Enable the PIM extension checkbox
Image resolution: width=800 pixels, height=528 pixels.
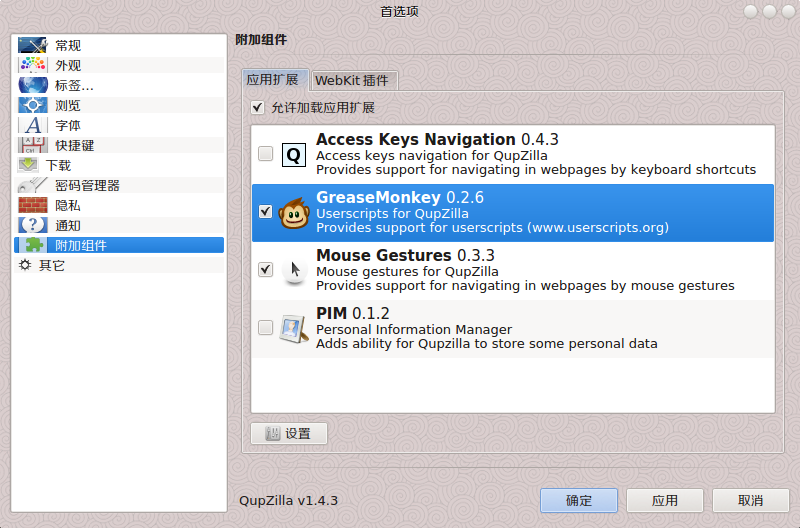(265, 328)
